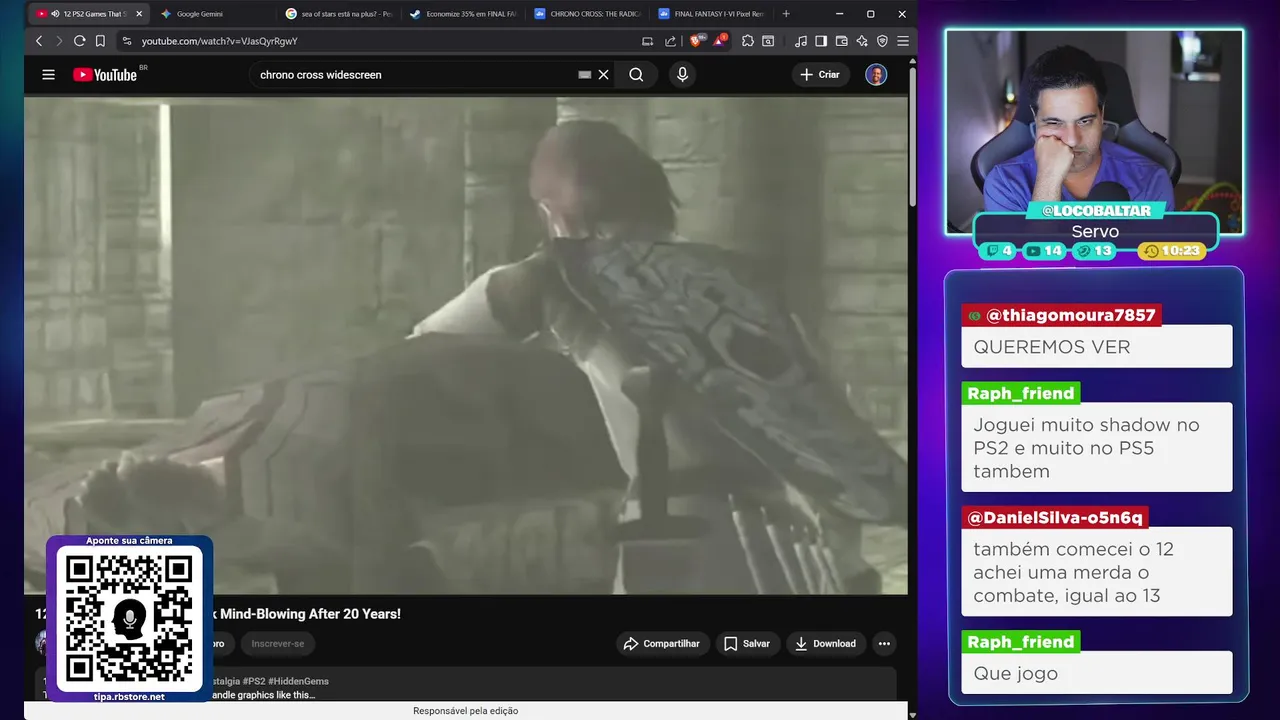
Task: Save video with Salvar button
Action: (747, 644)
